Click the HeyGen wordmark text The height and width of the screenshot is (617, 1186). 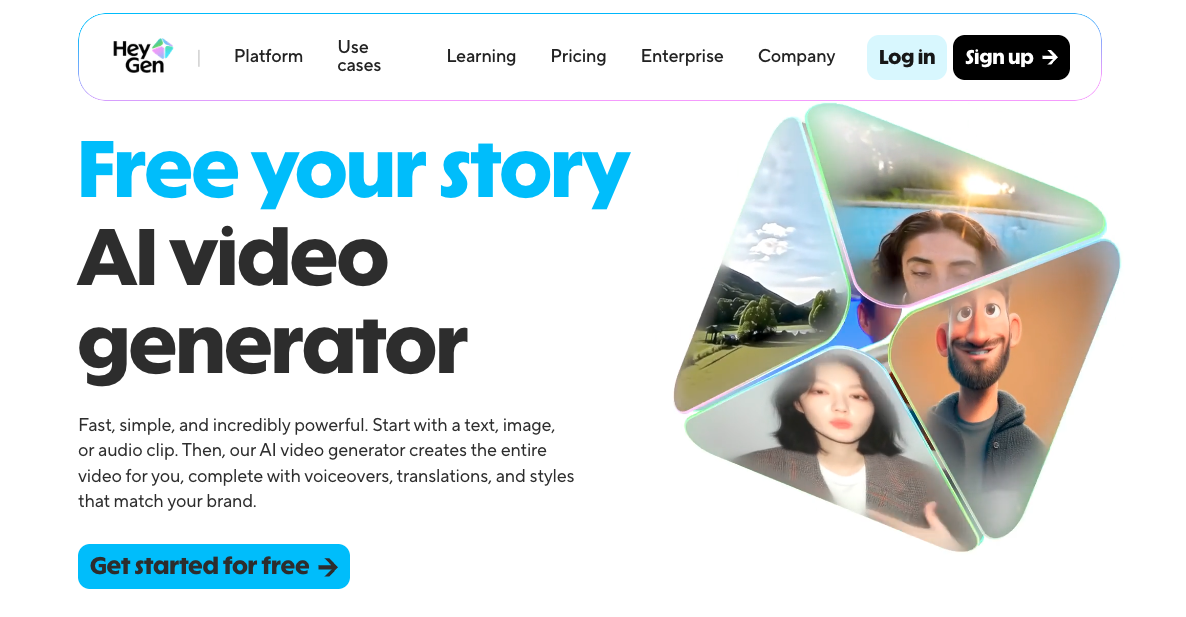(x=137, y=57)
